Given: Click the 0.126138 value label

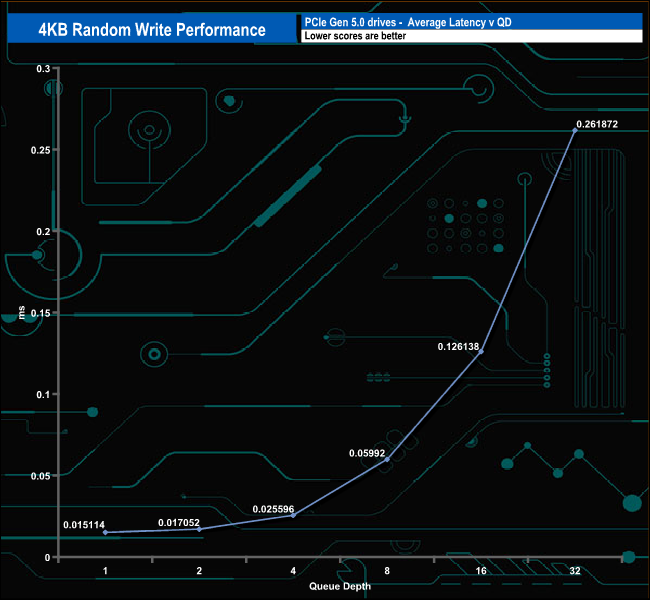Looking at the screenshot, I should (458, 347).
